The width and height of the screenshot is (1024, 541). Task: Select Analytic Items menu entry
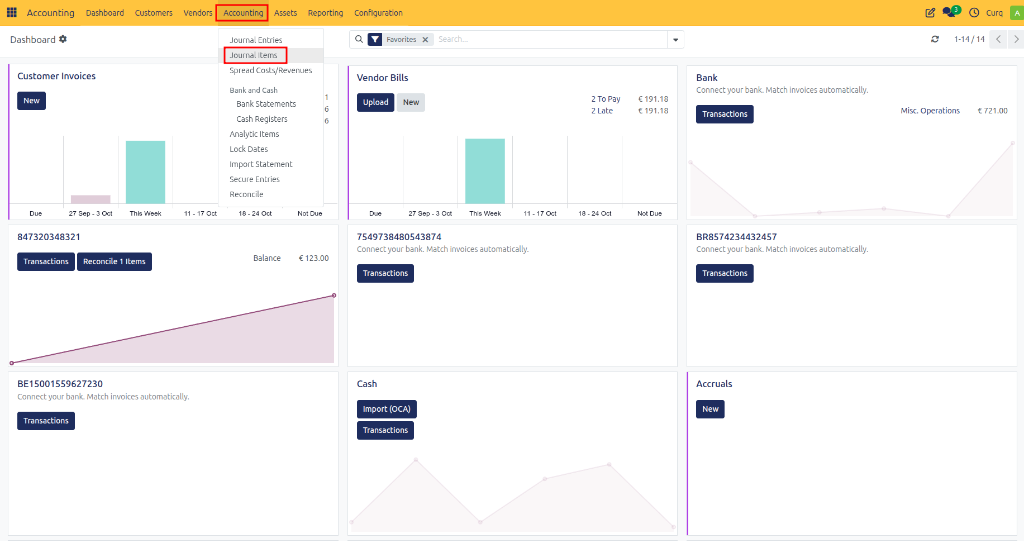pyautogui.click(x=254, y=134)
